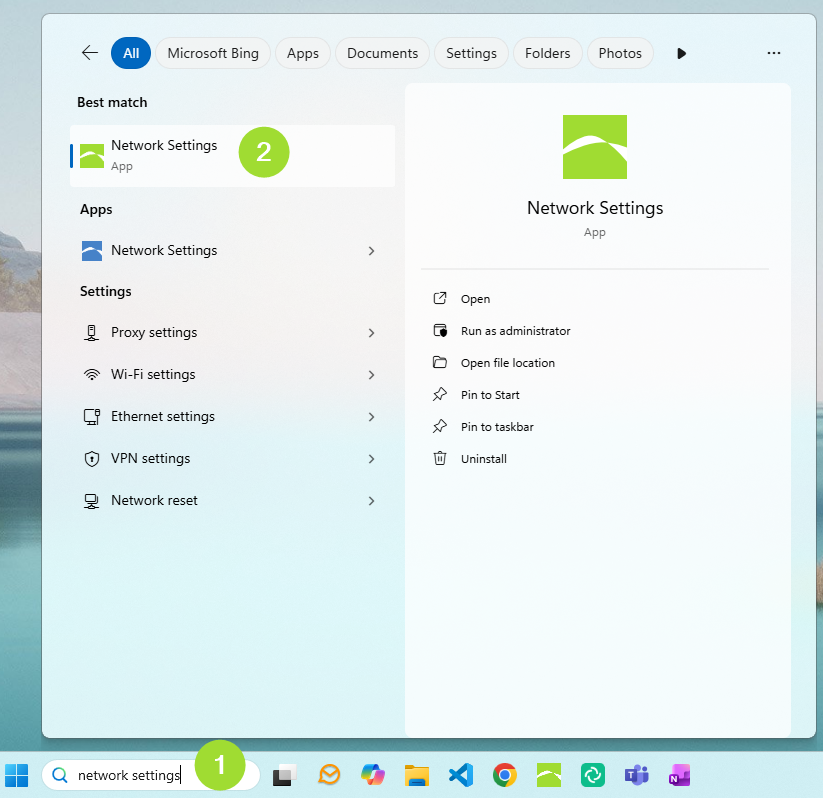Click Run as administrator option
823x798 pixels.
tap(515, 331)
